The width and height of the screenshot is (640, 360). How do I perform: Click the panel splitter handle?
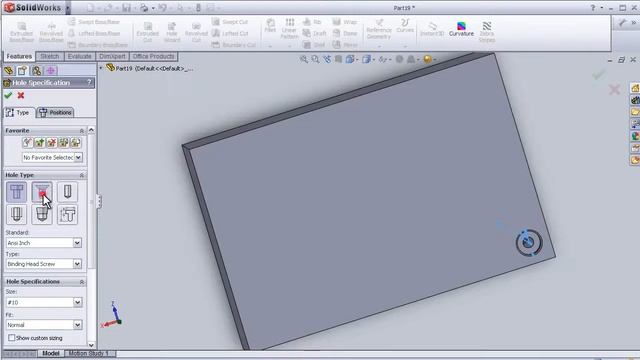tap(99, 201)
